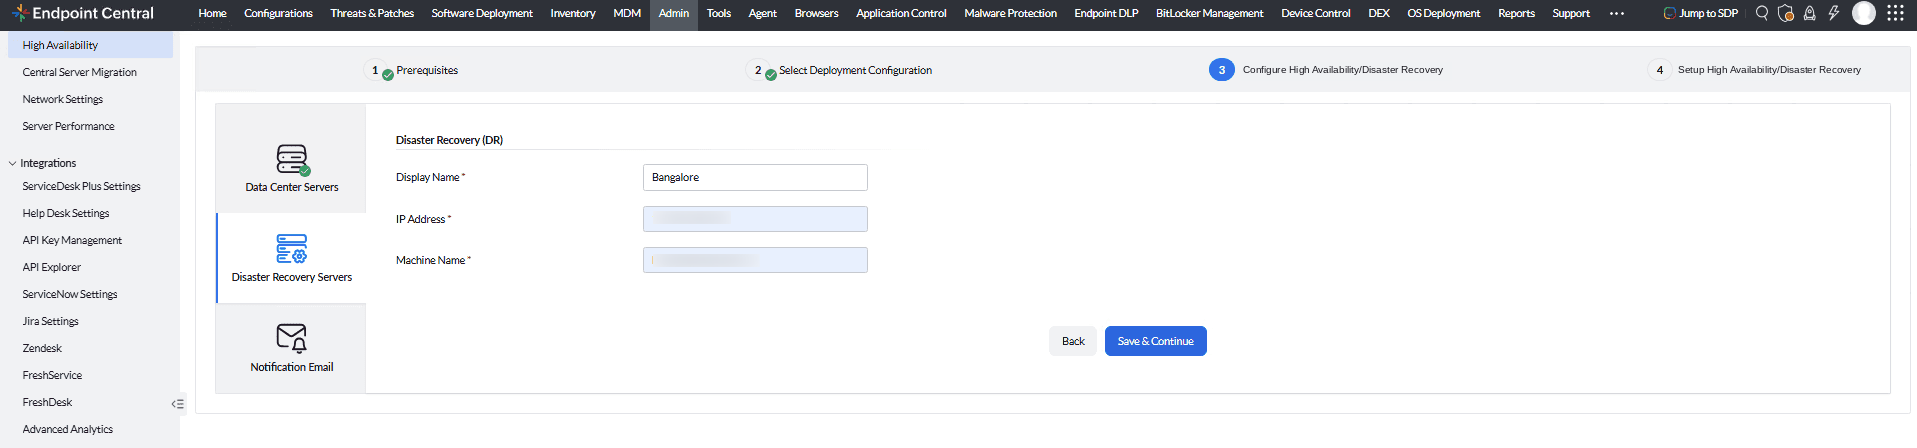Click the Save & Continue button
This screenshot has width=1917, height=448.
(x=1156, y=341)
